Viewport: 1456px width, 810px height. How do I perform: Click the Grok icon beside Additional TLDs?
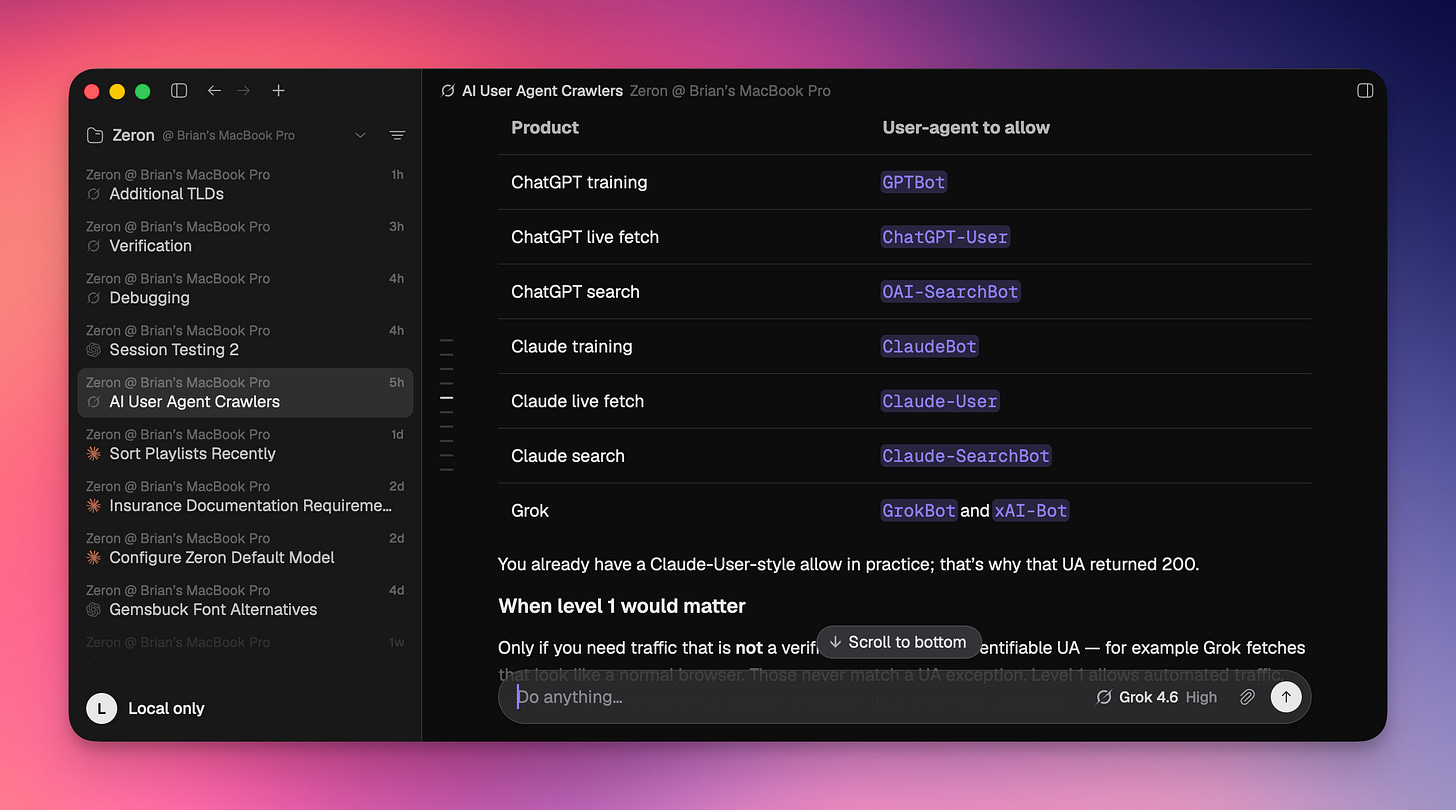(94, 194)
